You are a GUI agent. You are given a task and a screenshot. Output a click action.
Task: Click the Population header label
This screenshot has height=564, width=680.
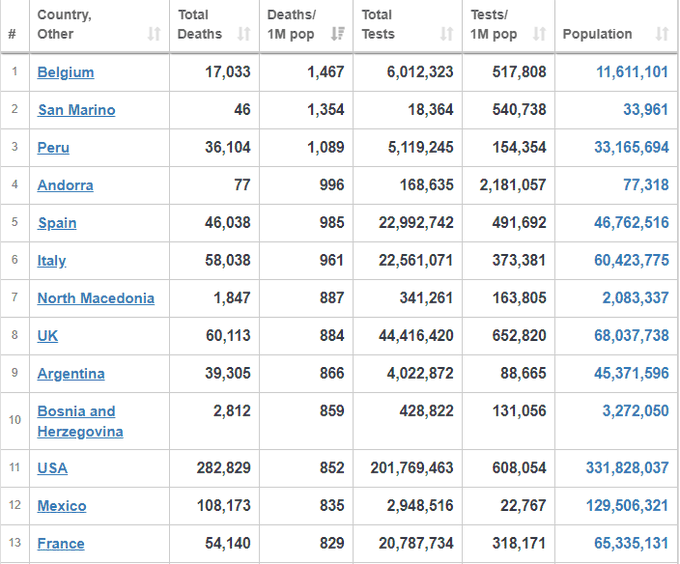click(x=597, y=34)
